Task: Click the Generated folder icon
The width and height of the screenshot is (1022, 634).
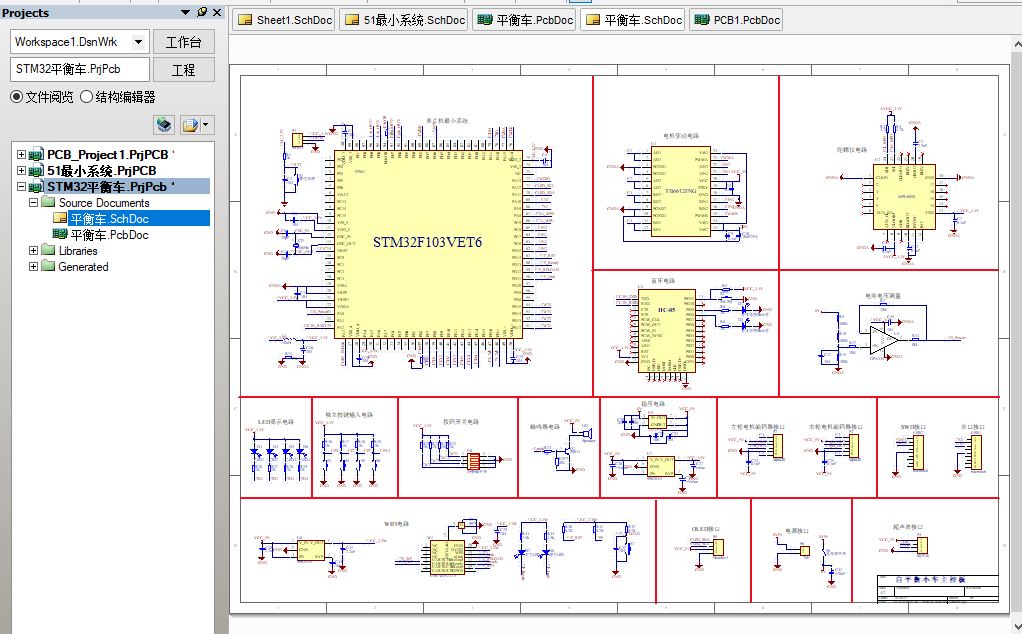Action: coord(48,267)
